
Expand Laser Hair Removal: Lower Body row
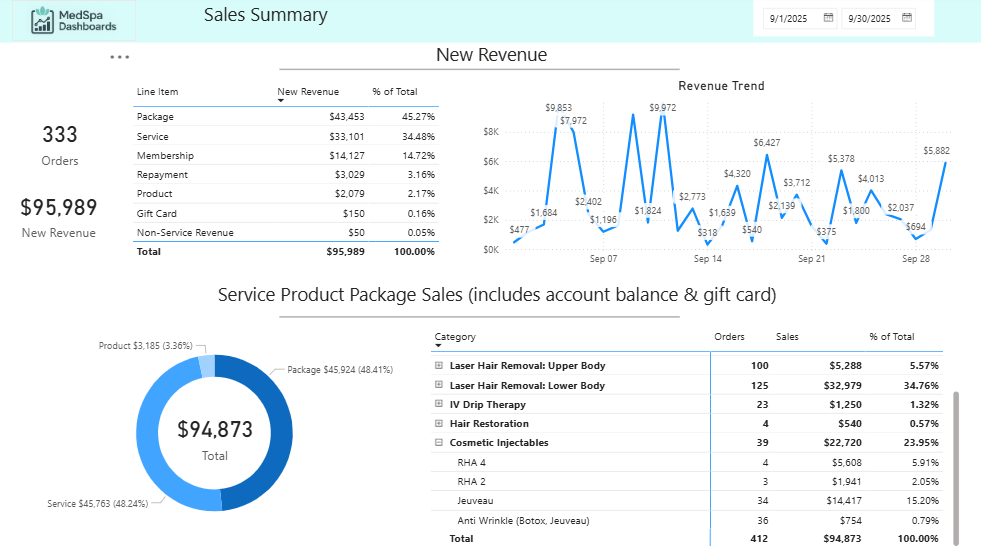pyautogui.click(x=439, y=385)
